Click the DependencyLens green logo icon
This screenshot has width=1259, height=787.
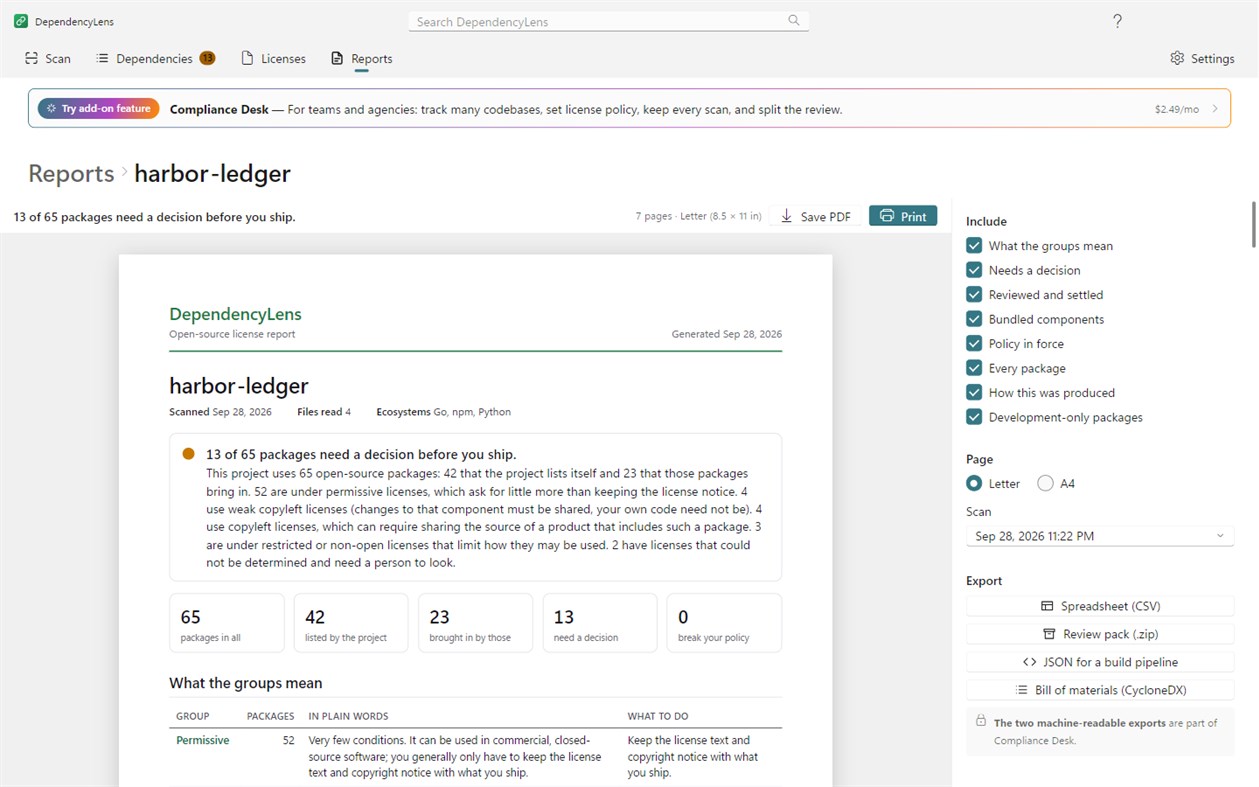click(21, 21)
